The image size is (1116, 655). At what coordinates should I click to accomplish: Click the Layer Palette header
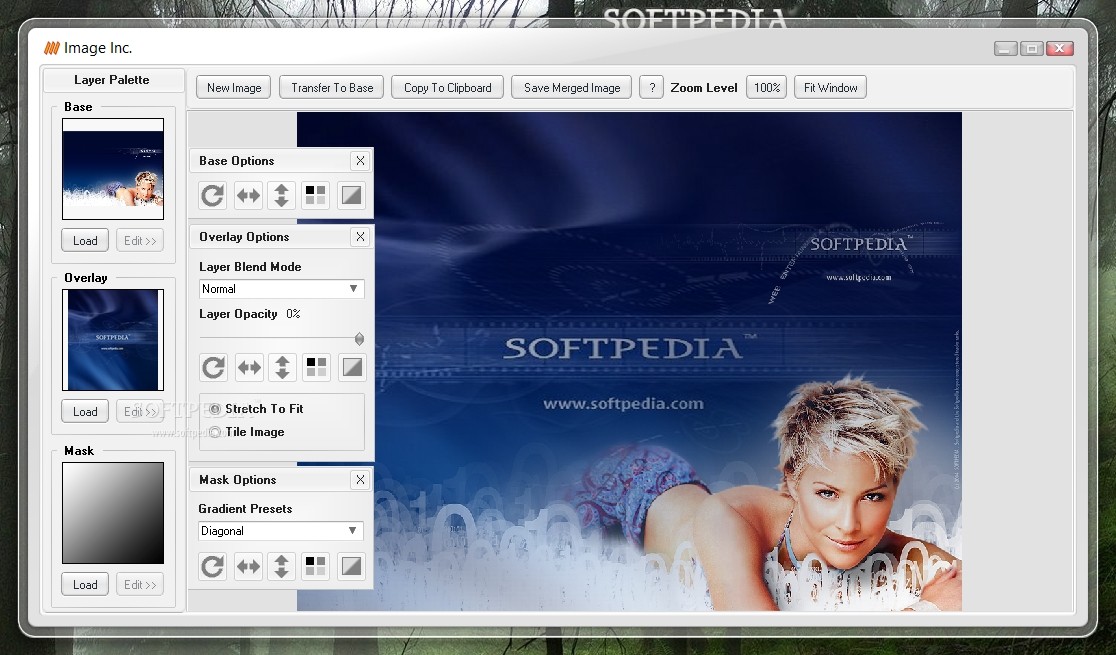click(112, 80)
